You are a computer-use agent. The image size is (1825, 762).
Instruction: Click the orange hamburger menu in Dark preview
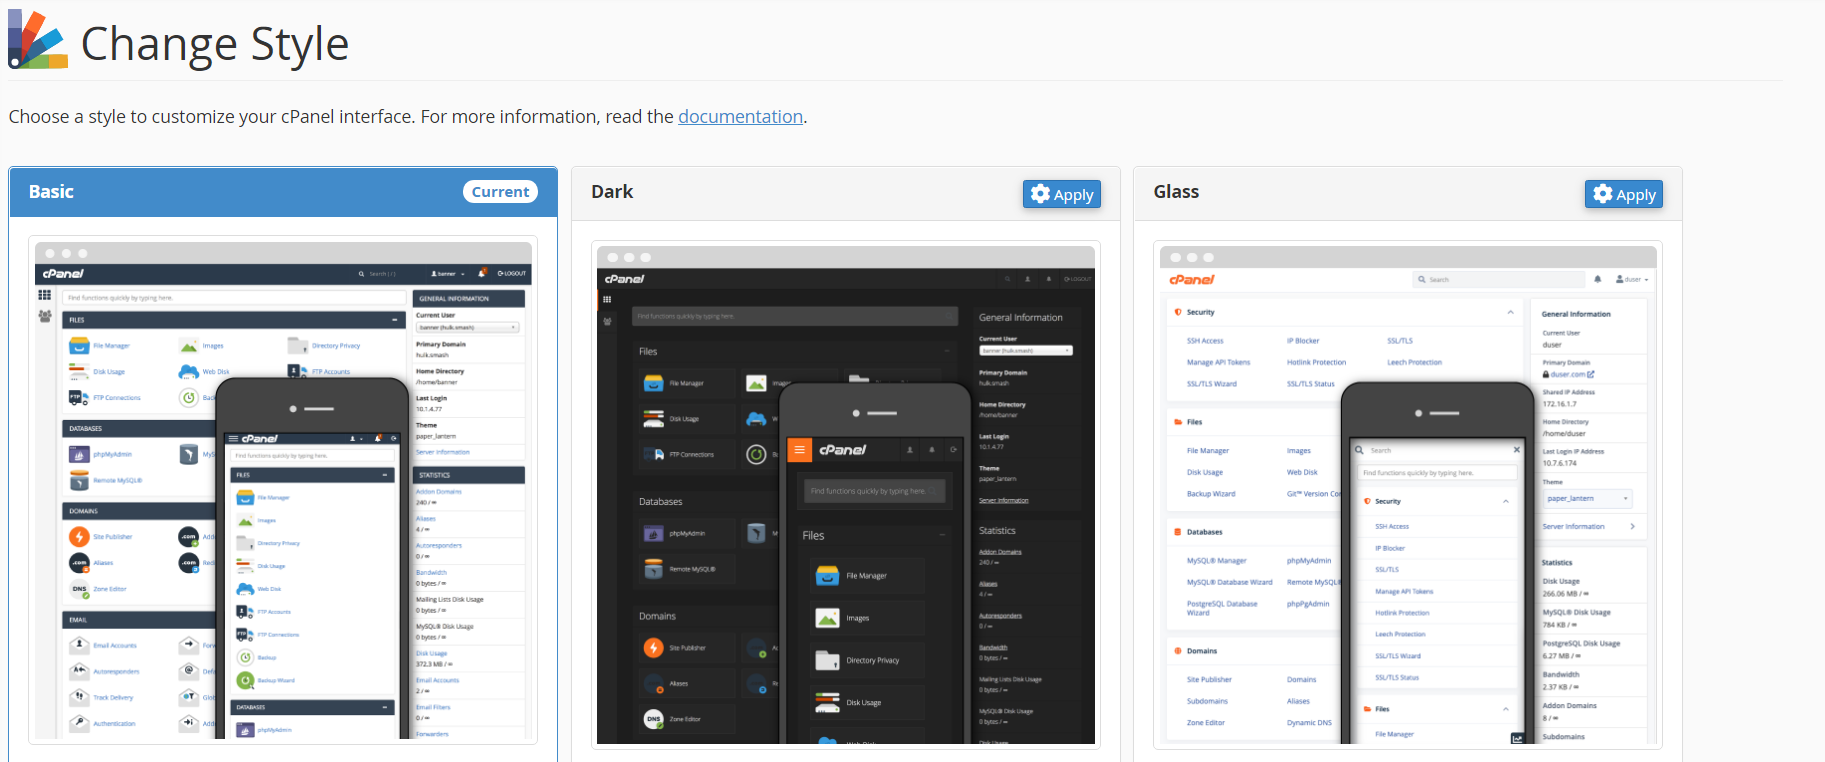click(x=799, y=450)
